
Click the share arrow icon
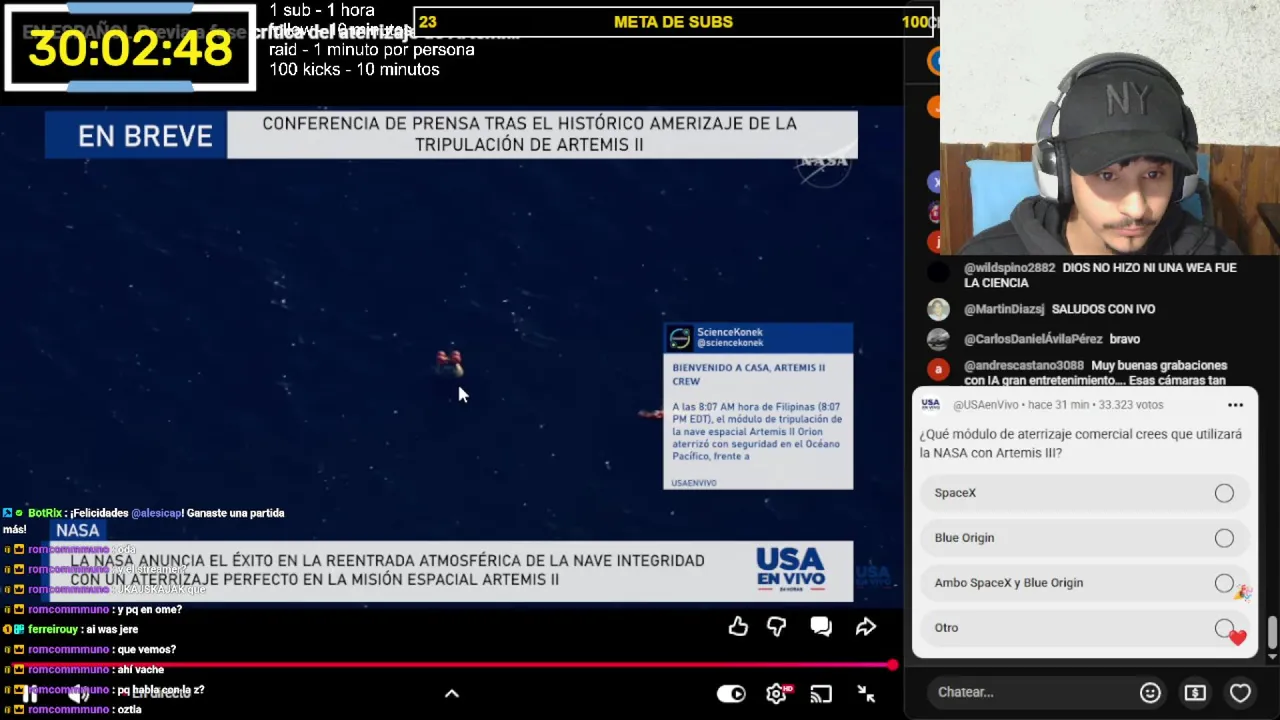point(866,627)
